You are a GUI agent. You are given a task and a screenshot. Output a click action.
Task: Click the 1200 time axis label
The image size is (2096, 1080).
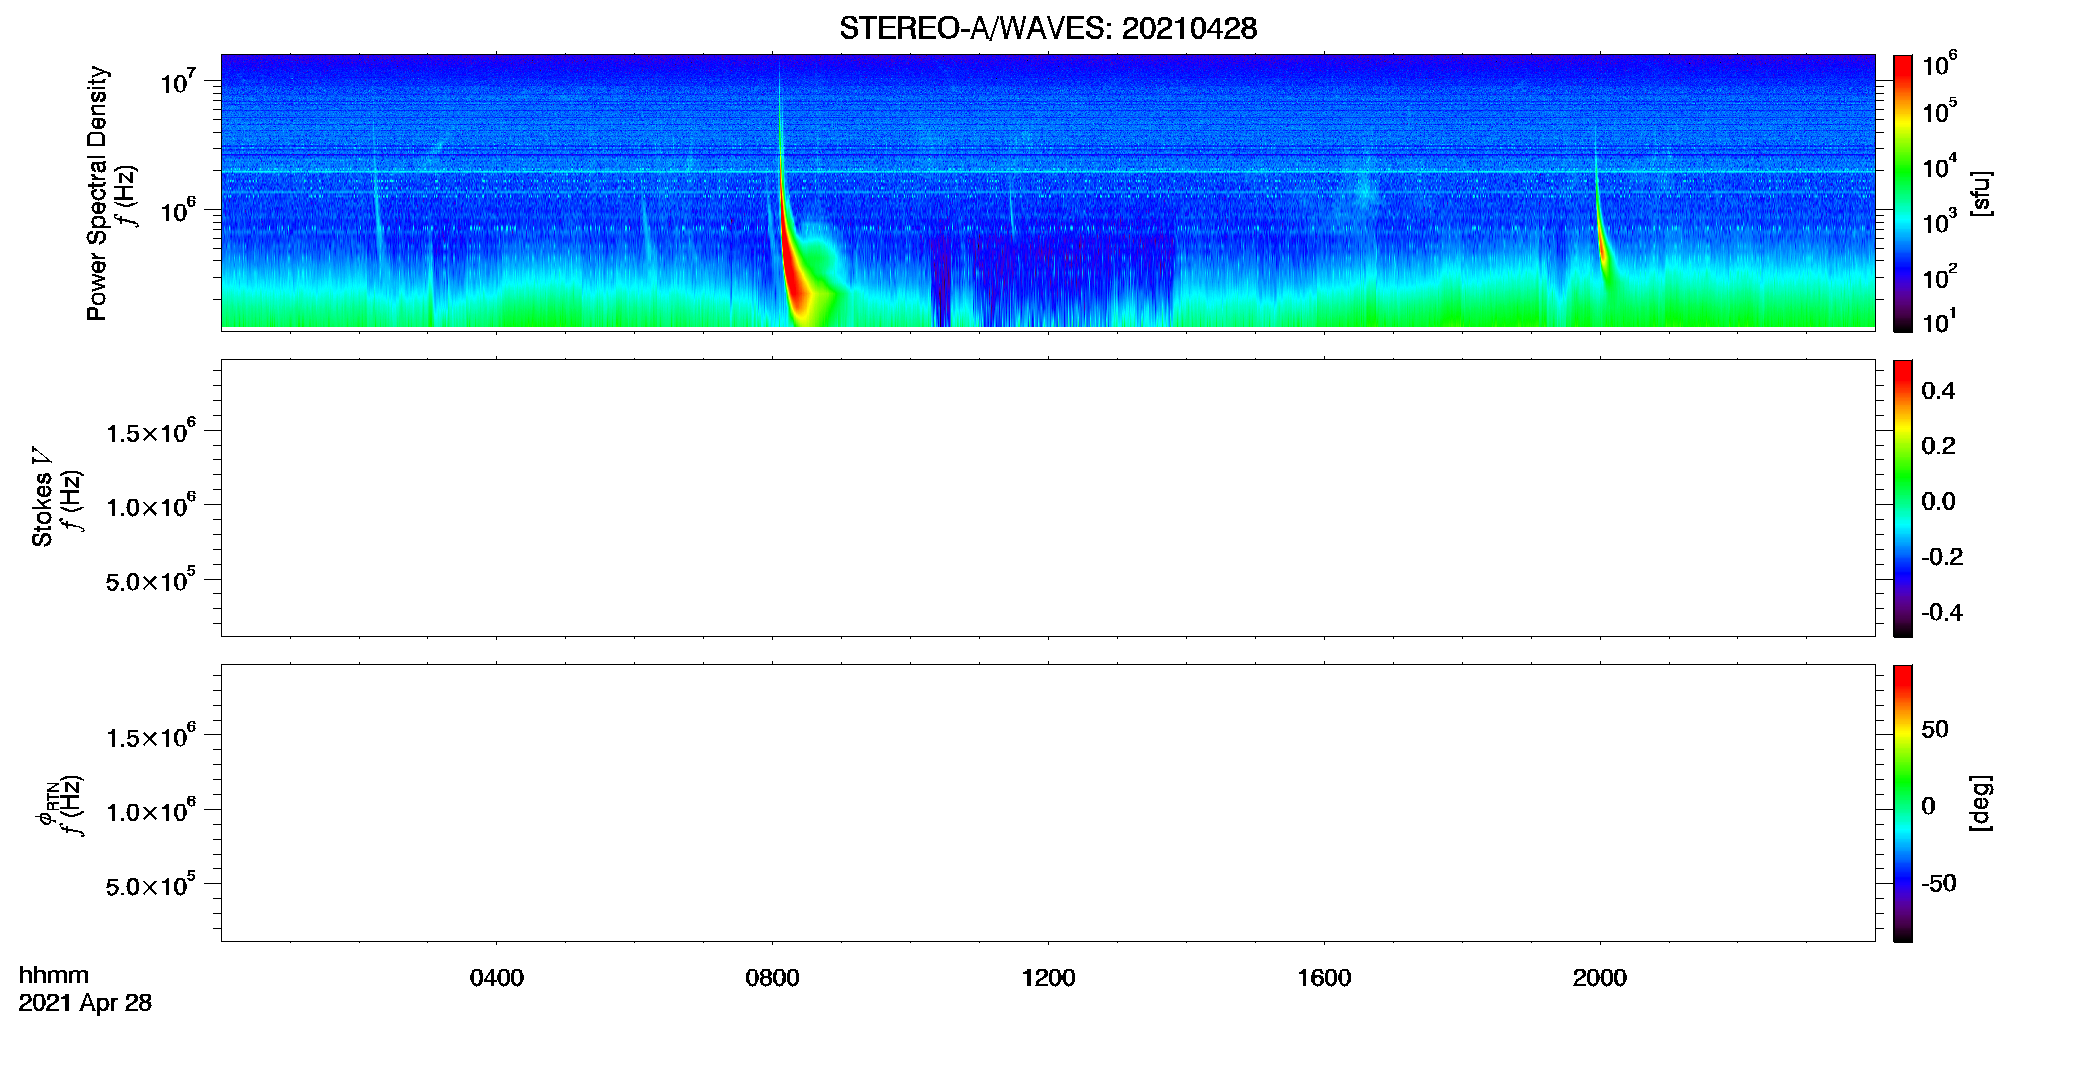pos(1048,978)
